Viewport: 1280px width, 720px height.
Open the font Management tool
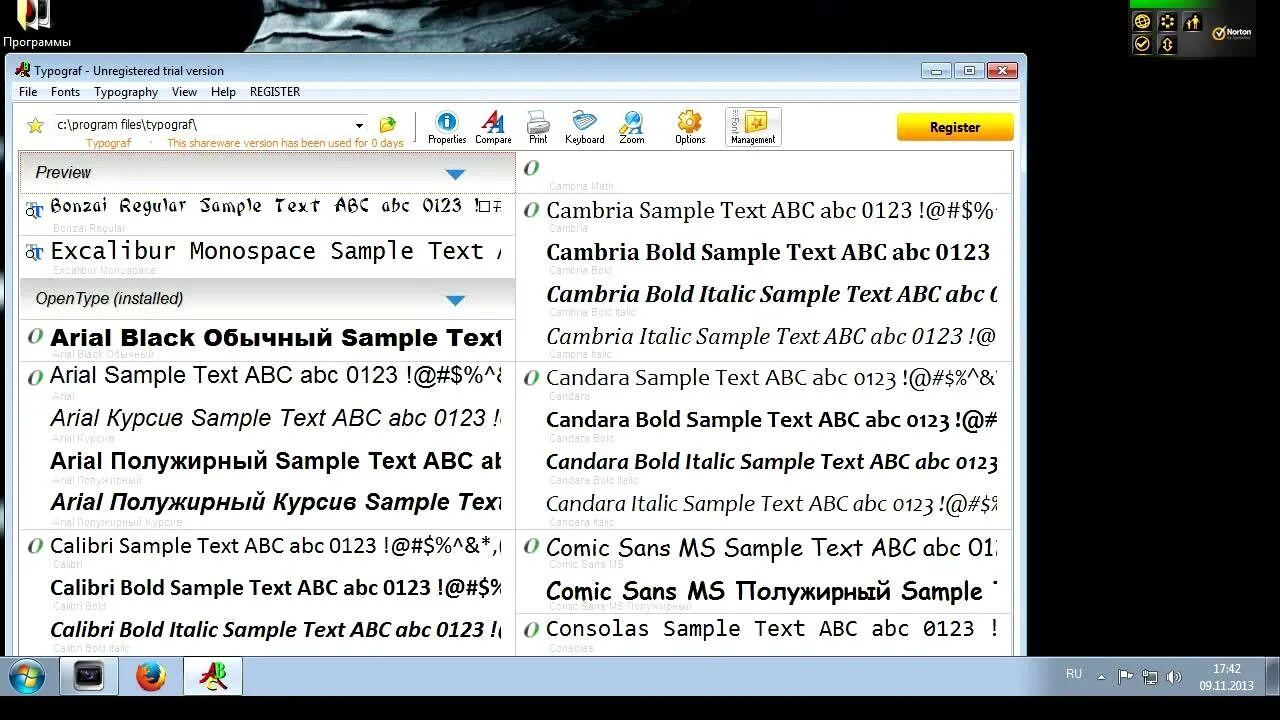[753, 128]
